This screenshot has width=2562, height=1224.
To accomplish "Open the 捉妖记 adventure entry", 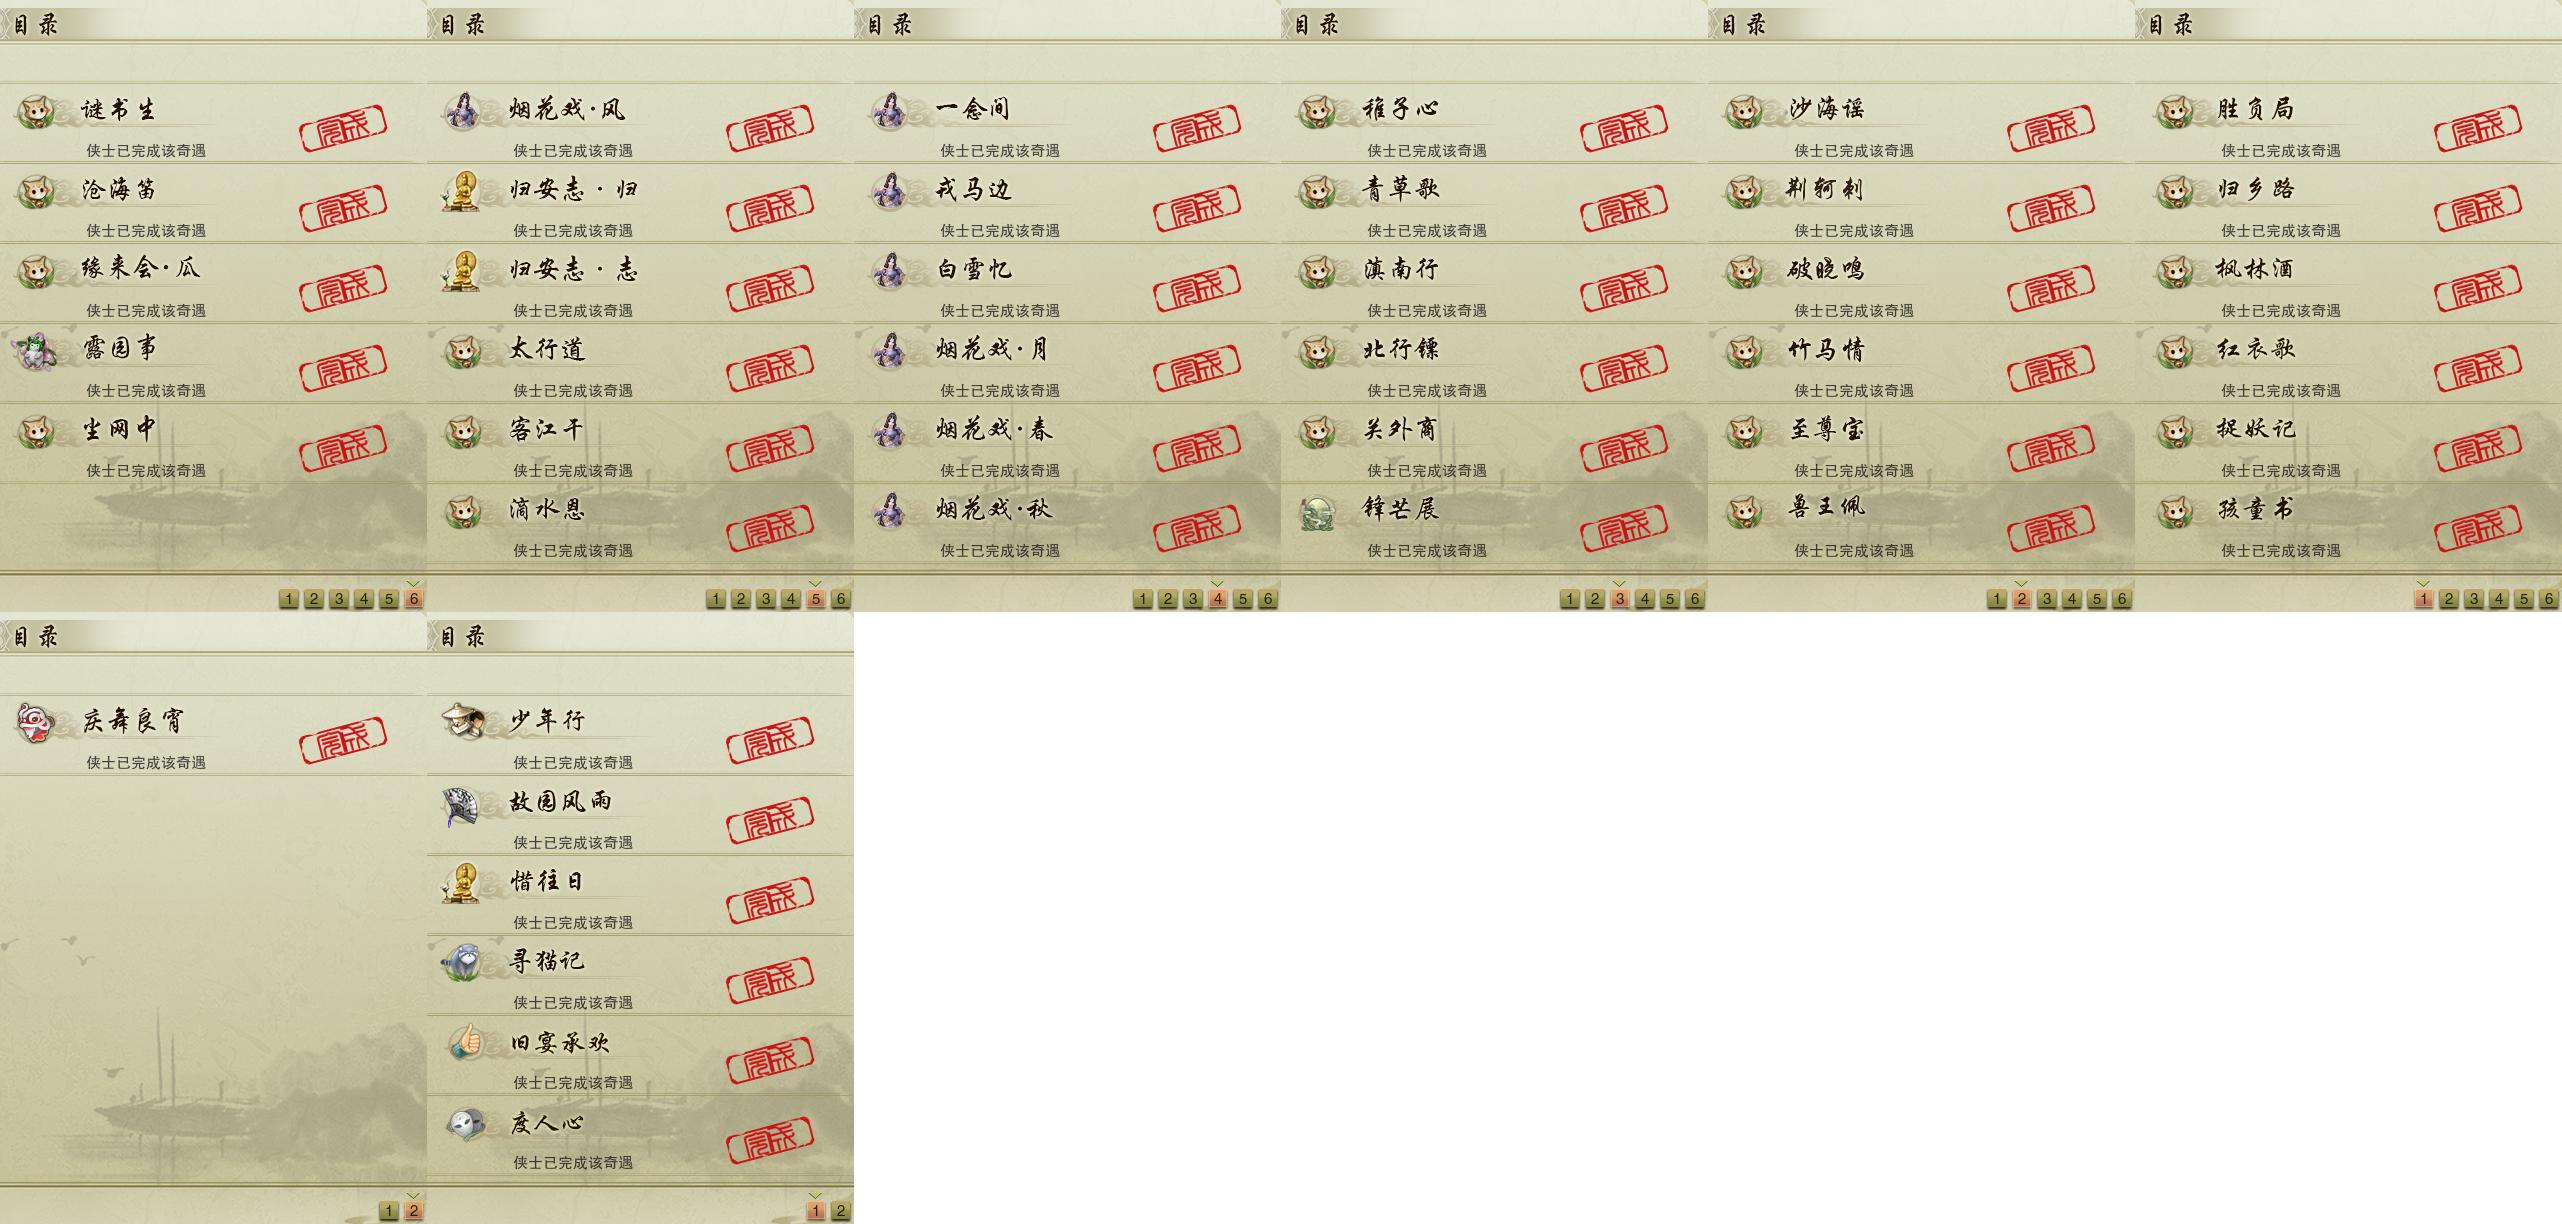I will pyautogui.click(x=2348, y=443).
